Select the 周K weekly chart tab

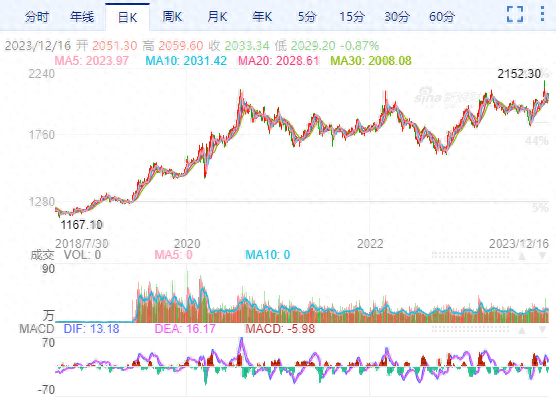tap(172, 17)
